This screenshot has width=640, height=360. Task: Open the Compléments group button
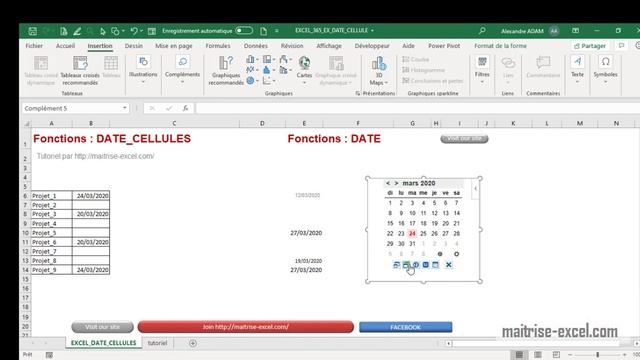(x=182, y=70)
